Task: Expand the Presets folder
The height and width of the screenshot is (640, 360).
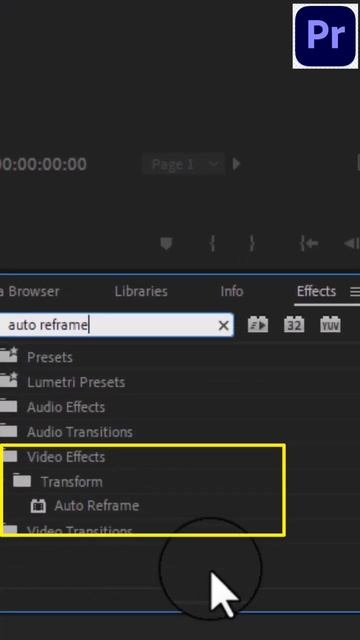Action: point(50,358)
